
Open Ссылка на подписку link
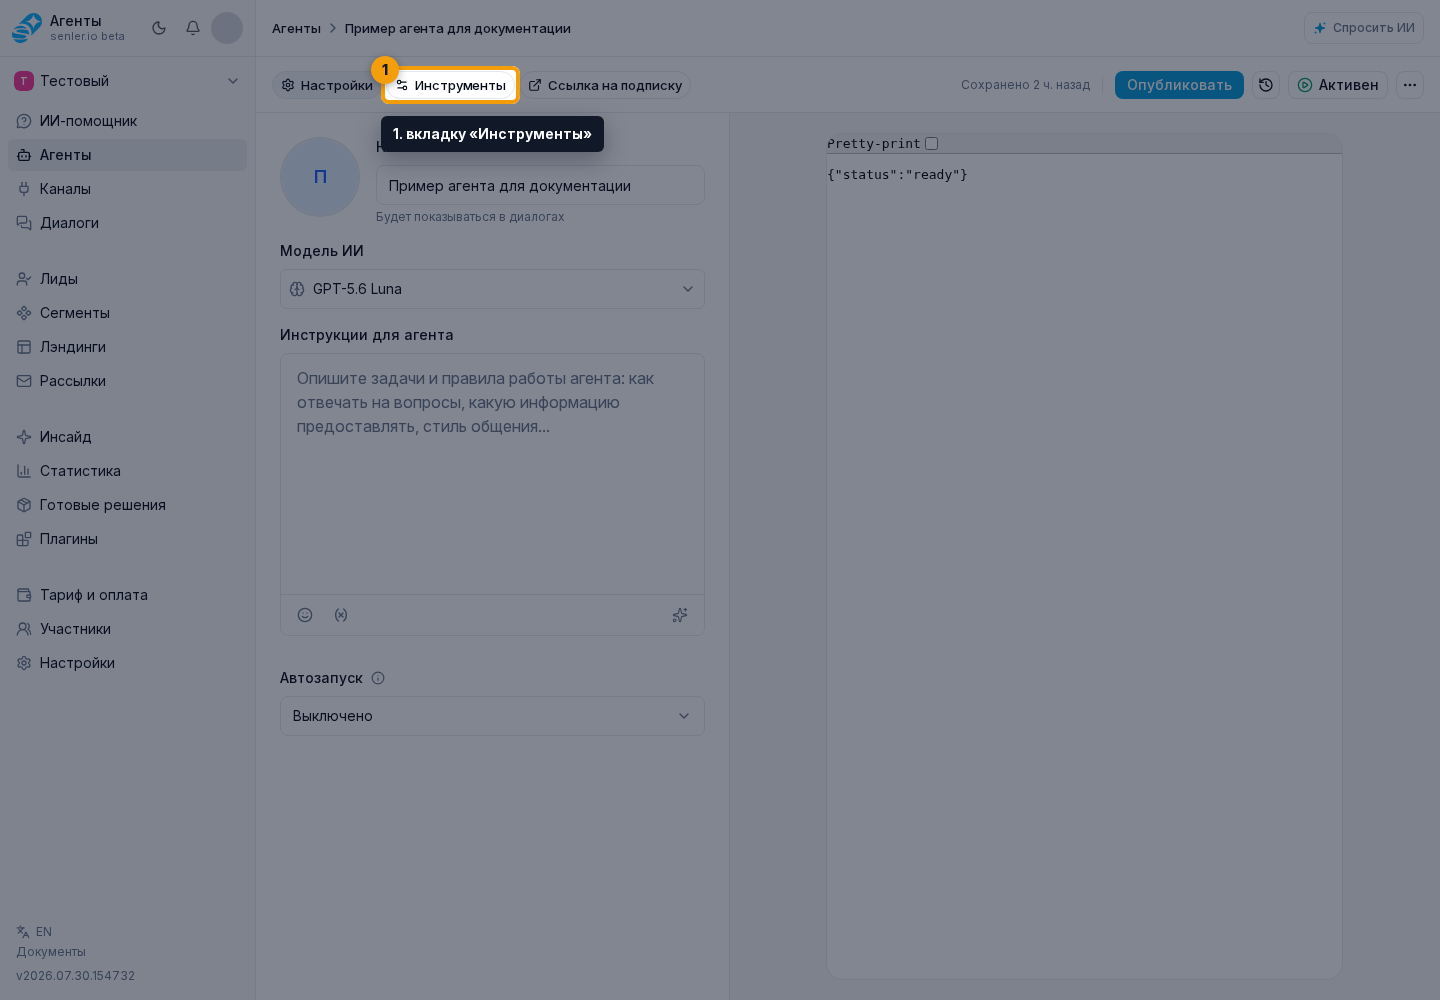coord(605,85)
